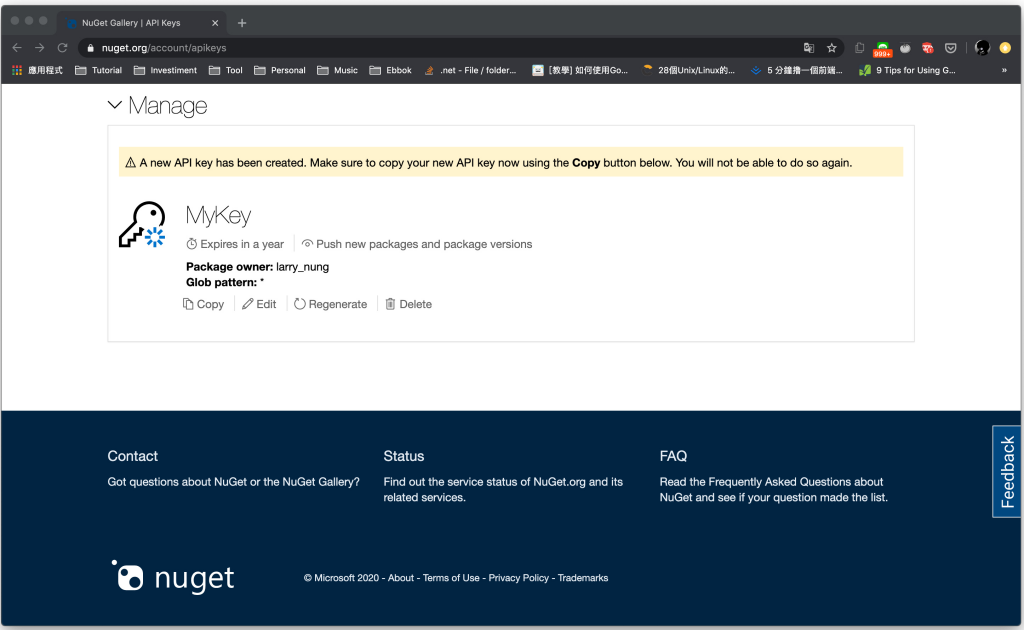Click the extension with 999+ badge
This screenshot has width=1024, height=630.
pos(882,48)
